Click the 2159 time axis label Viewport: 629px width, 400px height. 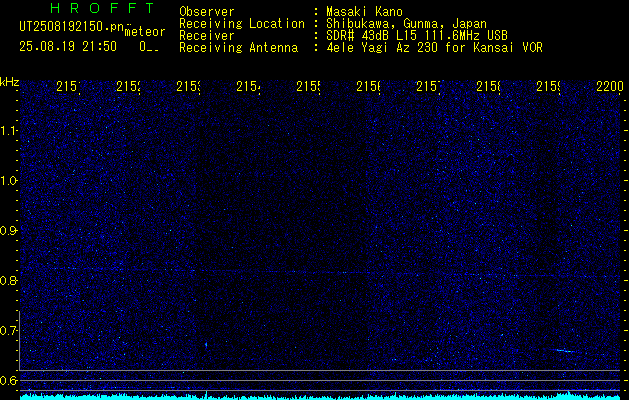click(x=549, y=86)
